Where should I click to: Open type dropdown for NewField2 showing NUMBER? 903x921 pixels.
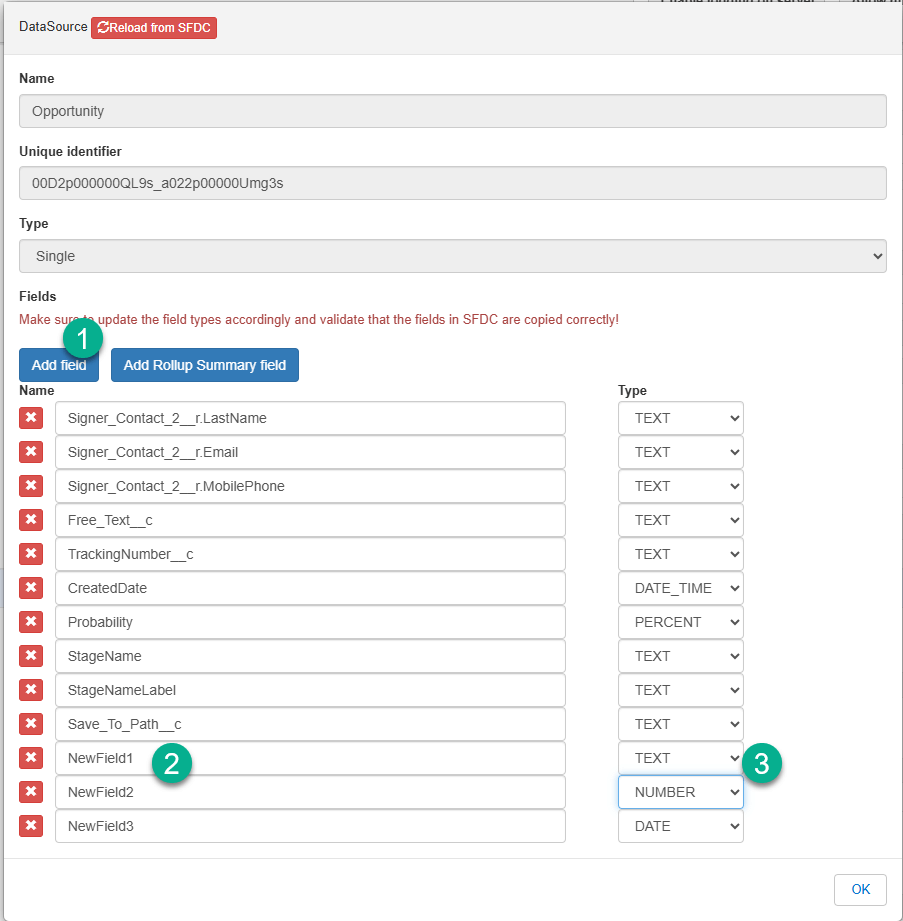coord(680,792)
